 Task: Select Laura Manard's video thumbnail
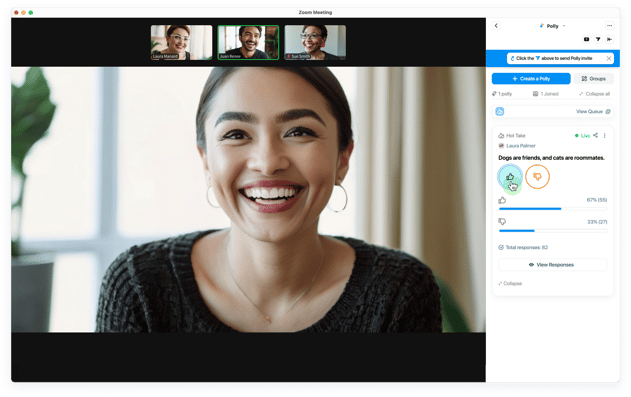[181, 43]
